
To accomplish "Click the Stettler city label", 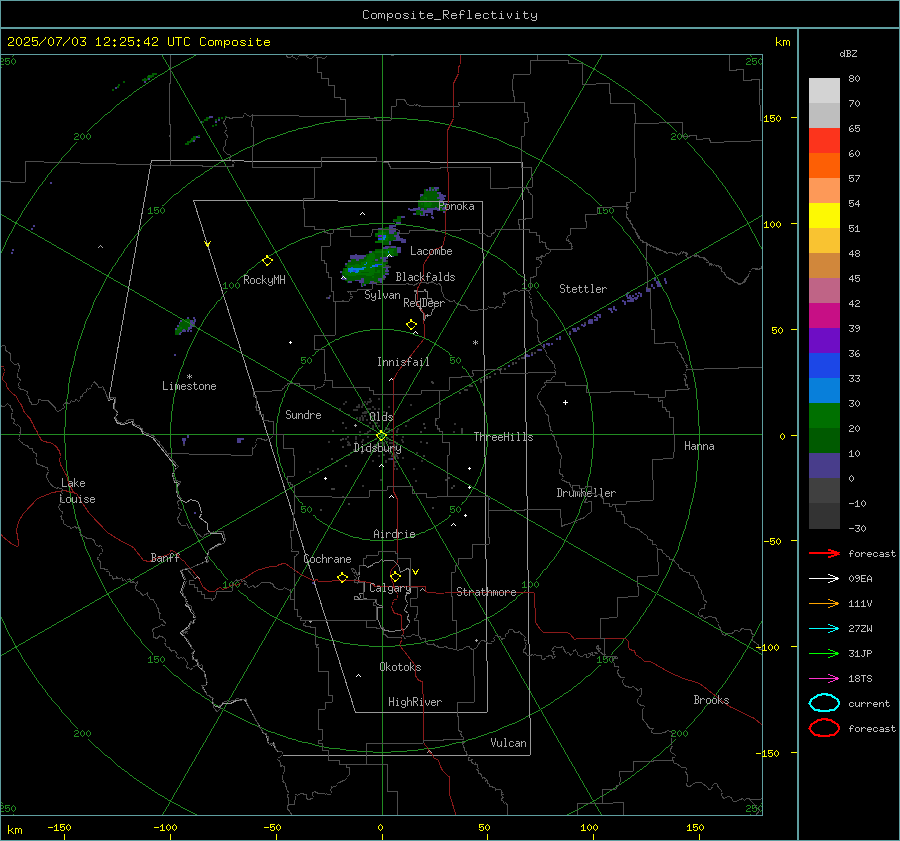I will click(583, 289).
